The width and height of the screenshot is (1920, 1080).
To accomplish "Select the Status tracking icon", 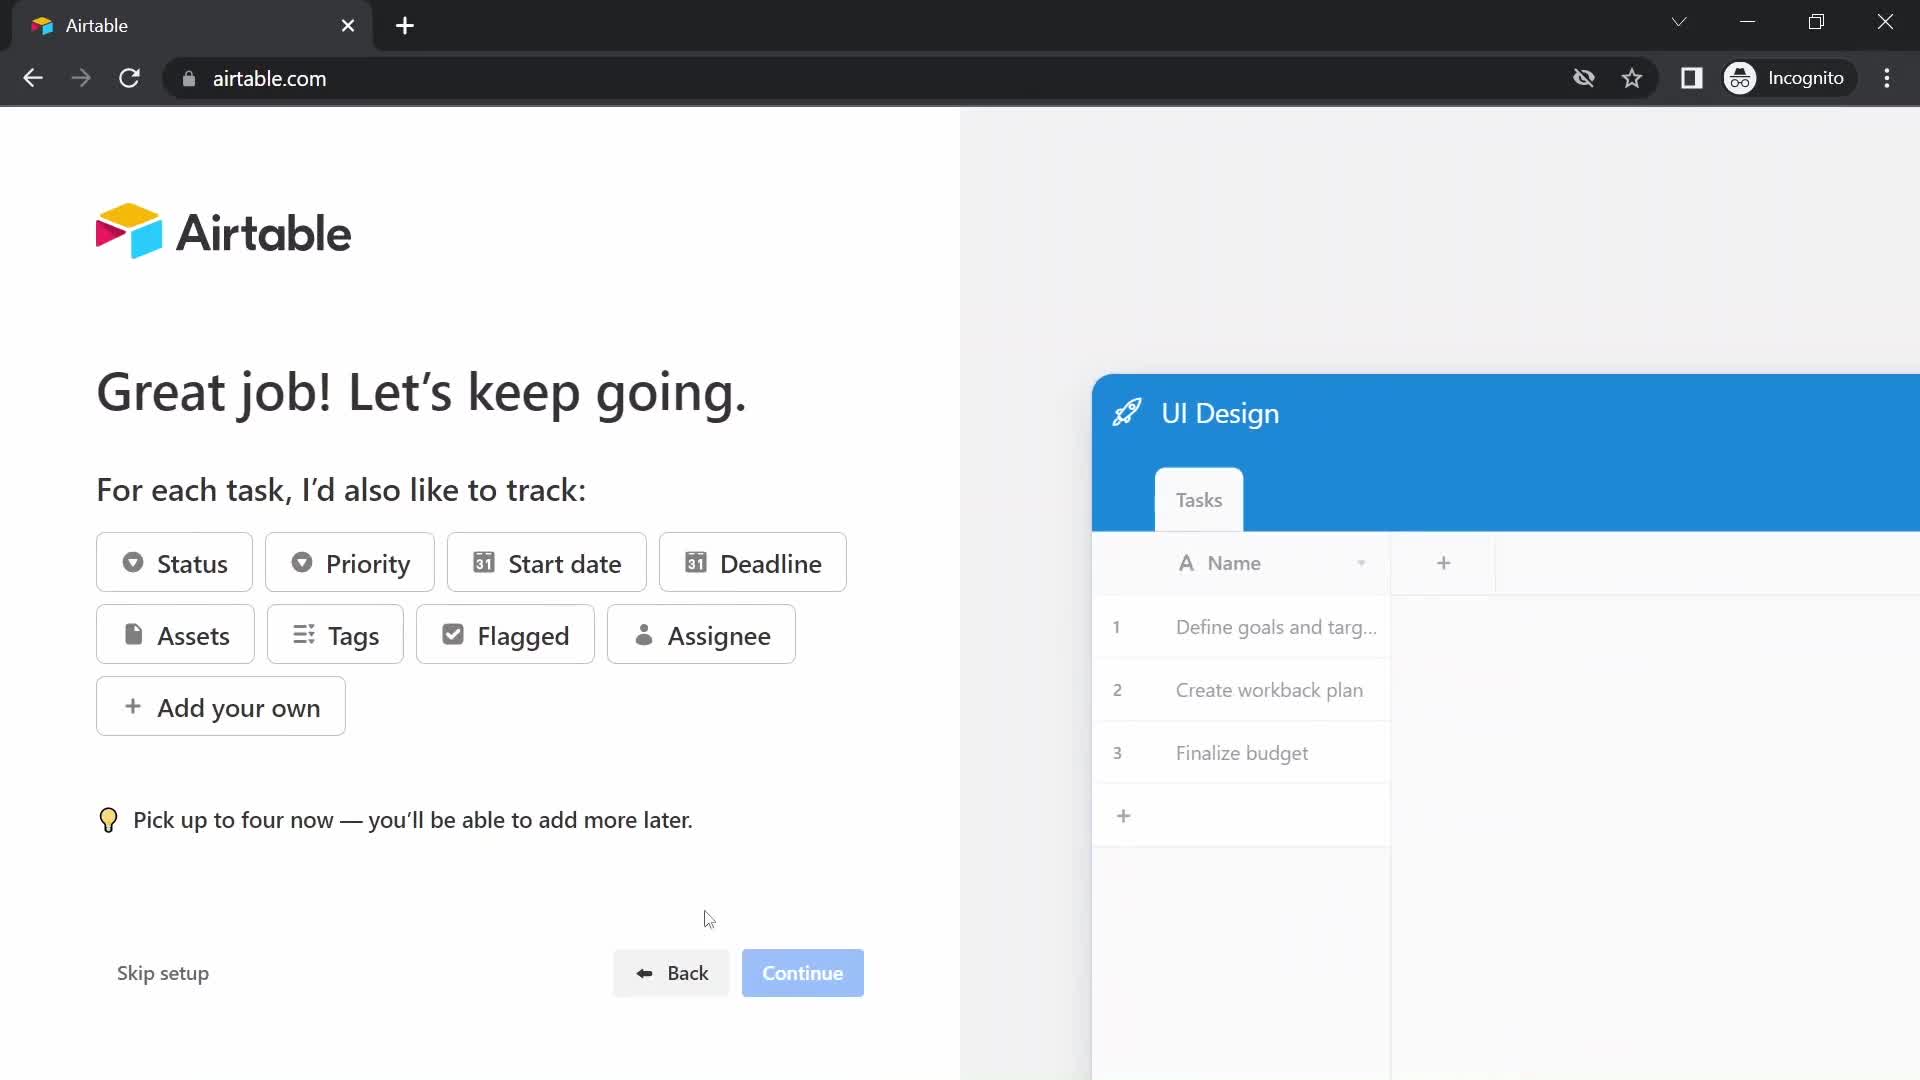I will click(132, 563).
